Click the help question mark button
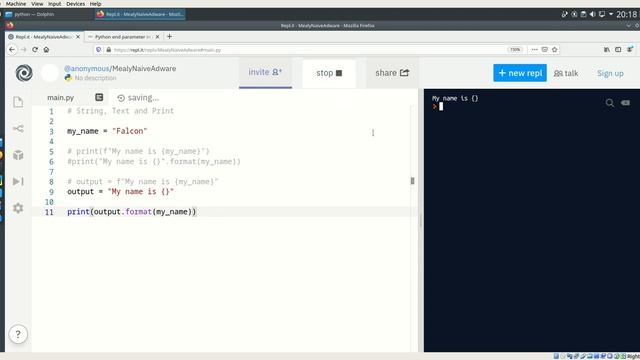Viewport: 640px width, 360px height. (18, 334)
